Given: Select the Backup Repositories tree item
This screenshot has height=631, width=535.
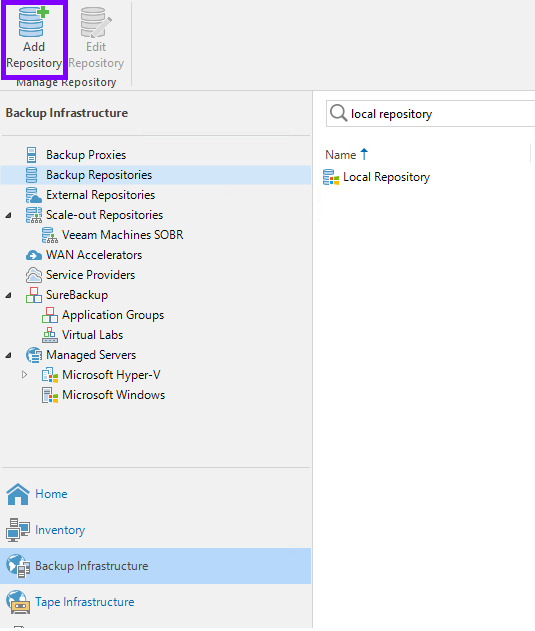Looking at the screenshot, I should (x=99, y=175).
